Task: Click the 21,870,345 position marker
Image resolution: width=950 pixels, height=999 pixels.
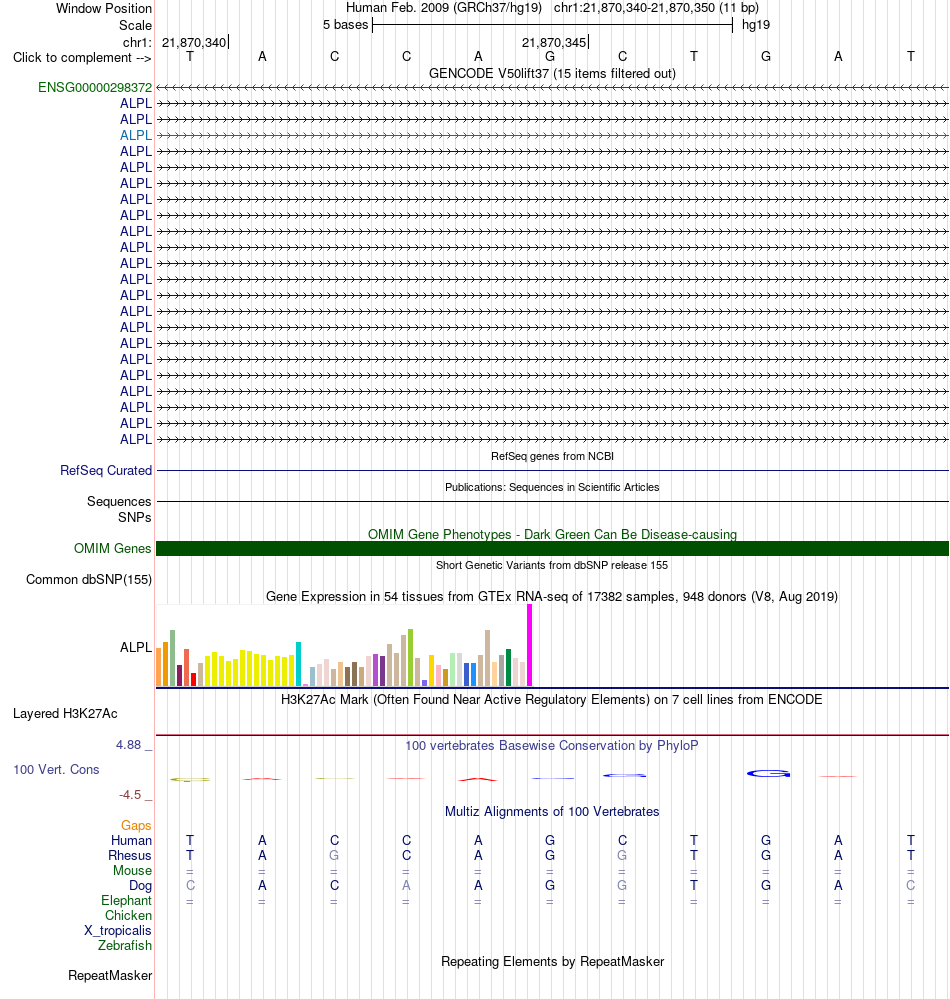Action: [x=554, y=43]
